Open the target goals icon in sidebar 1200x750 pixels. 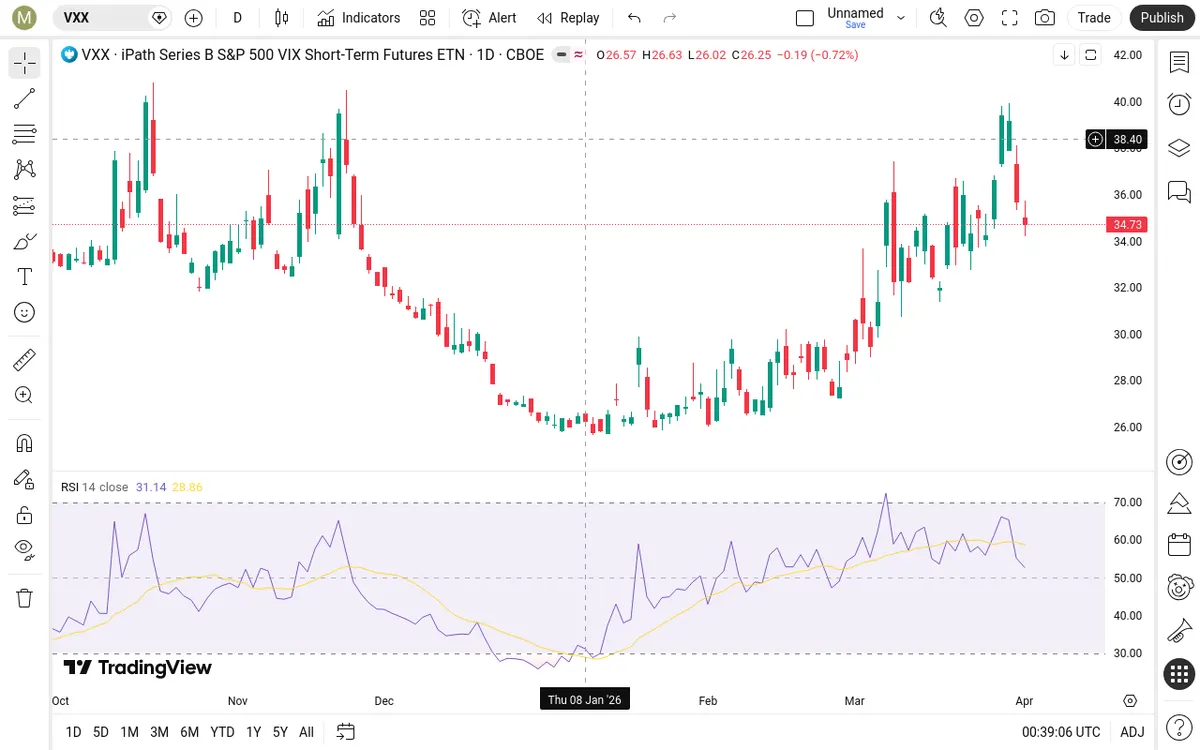[x=1179, y=461]
